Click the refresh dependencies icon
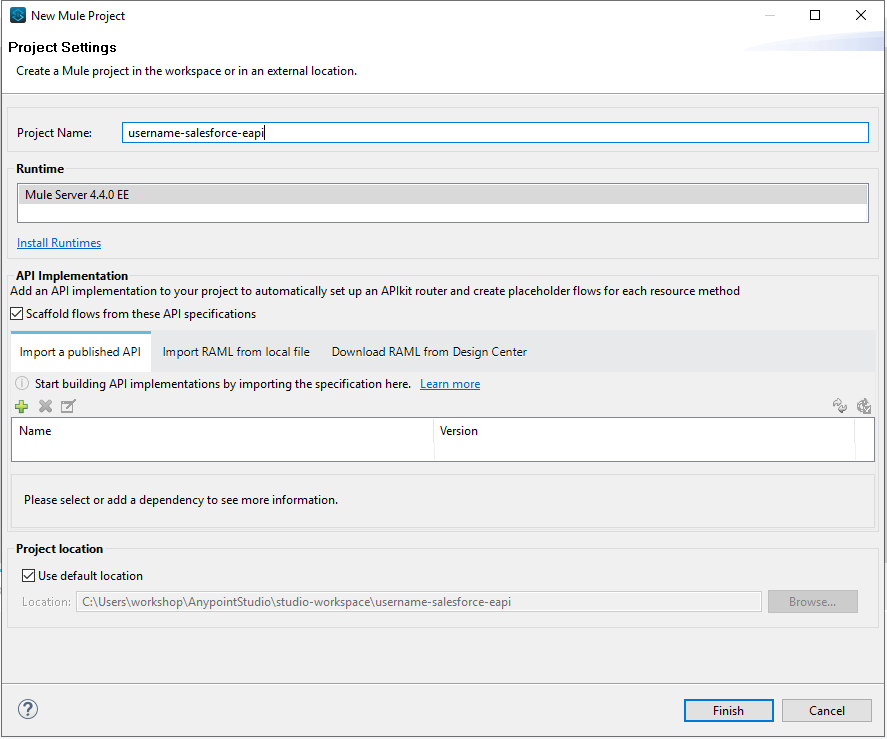This screenshot has width=887, height=739. pyautogui.click(x=840, y=406)
